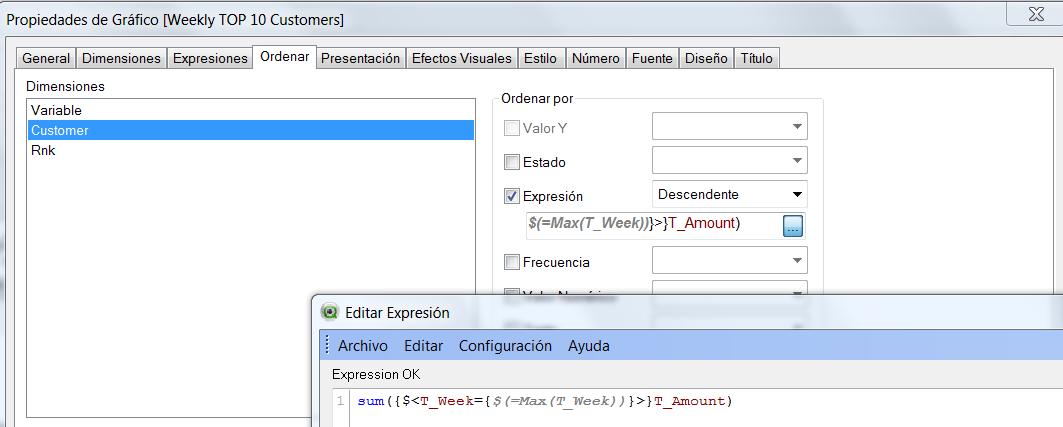Open the Archivo menu
The height and width of the screenshot is (427, 1063).
coord(363,346)
